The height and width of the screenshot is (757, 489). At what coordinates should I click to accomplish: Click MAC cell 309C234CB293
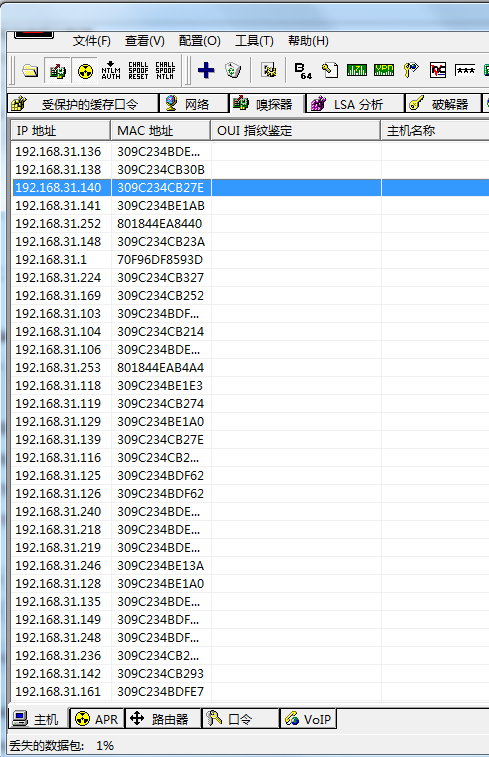tap(160, 673)
